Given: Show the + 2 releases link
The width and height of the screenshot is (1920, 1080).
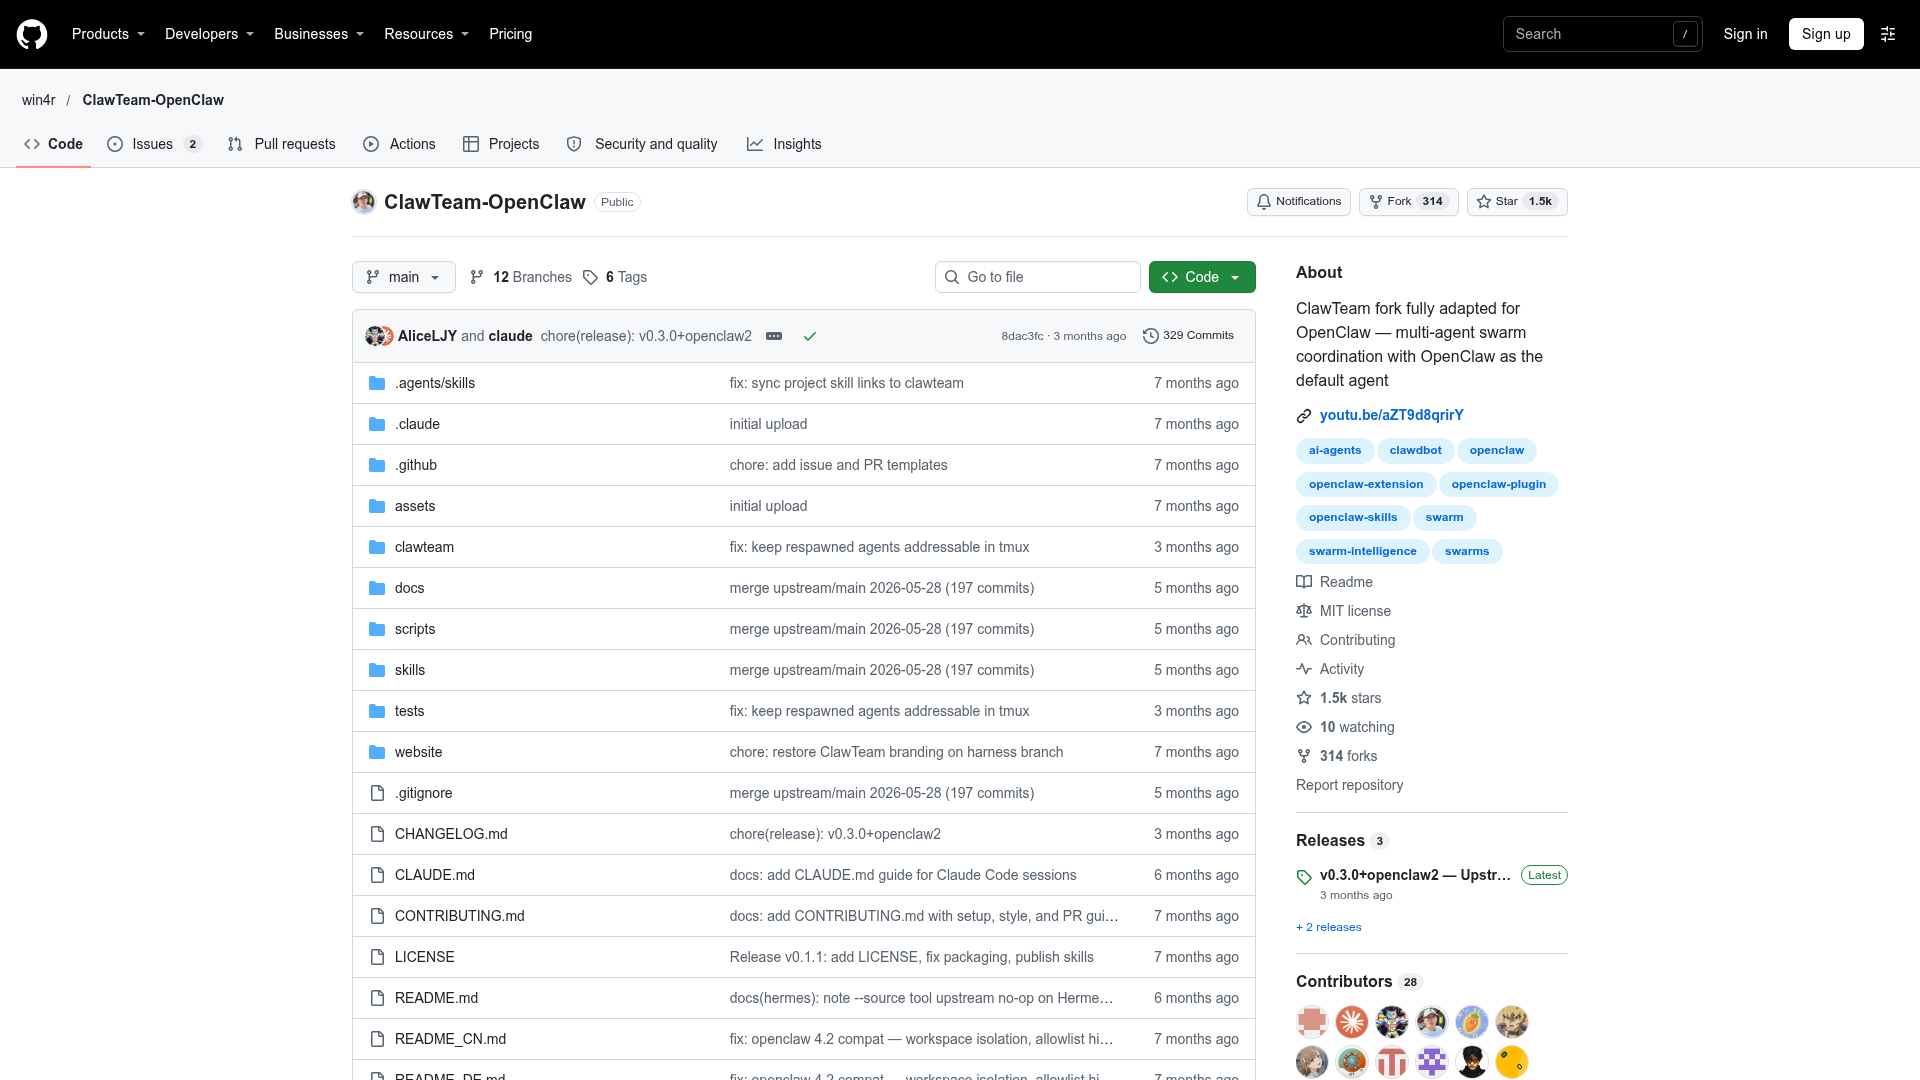Looking at the screenshot, I should pos(1329,927).
